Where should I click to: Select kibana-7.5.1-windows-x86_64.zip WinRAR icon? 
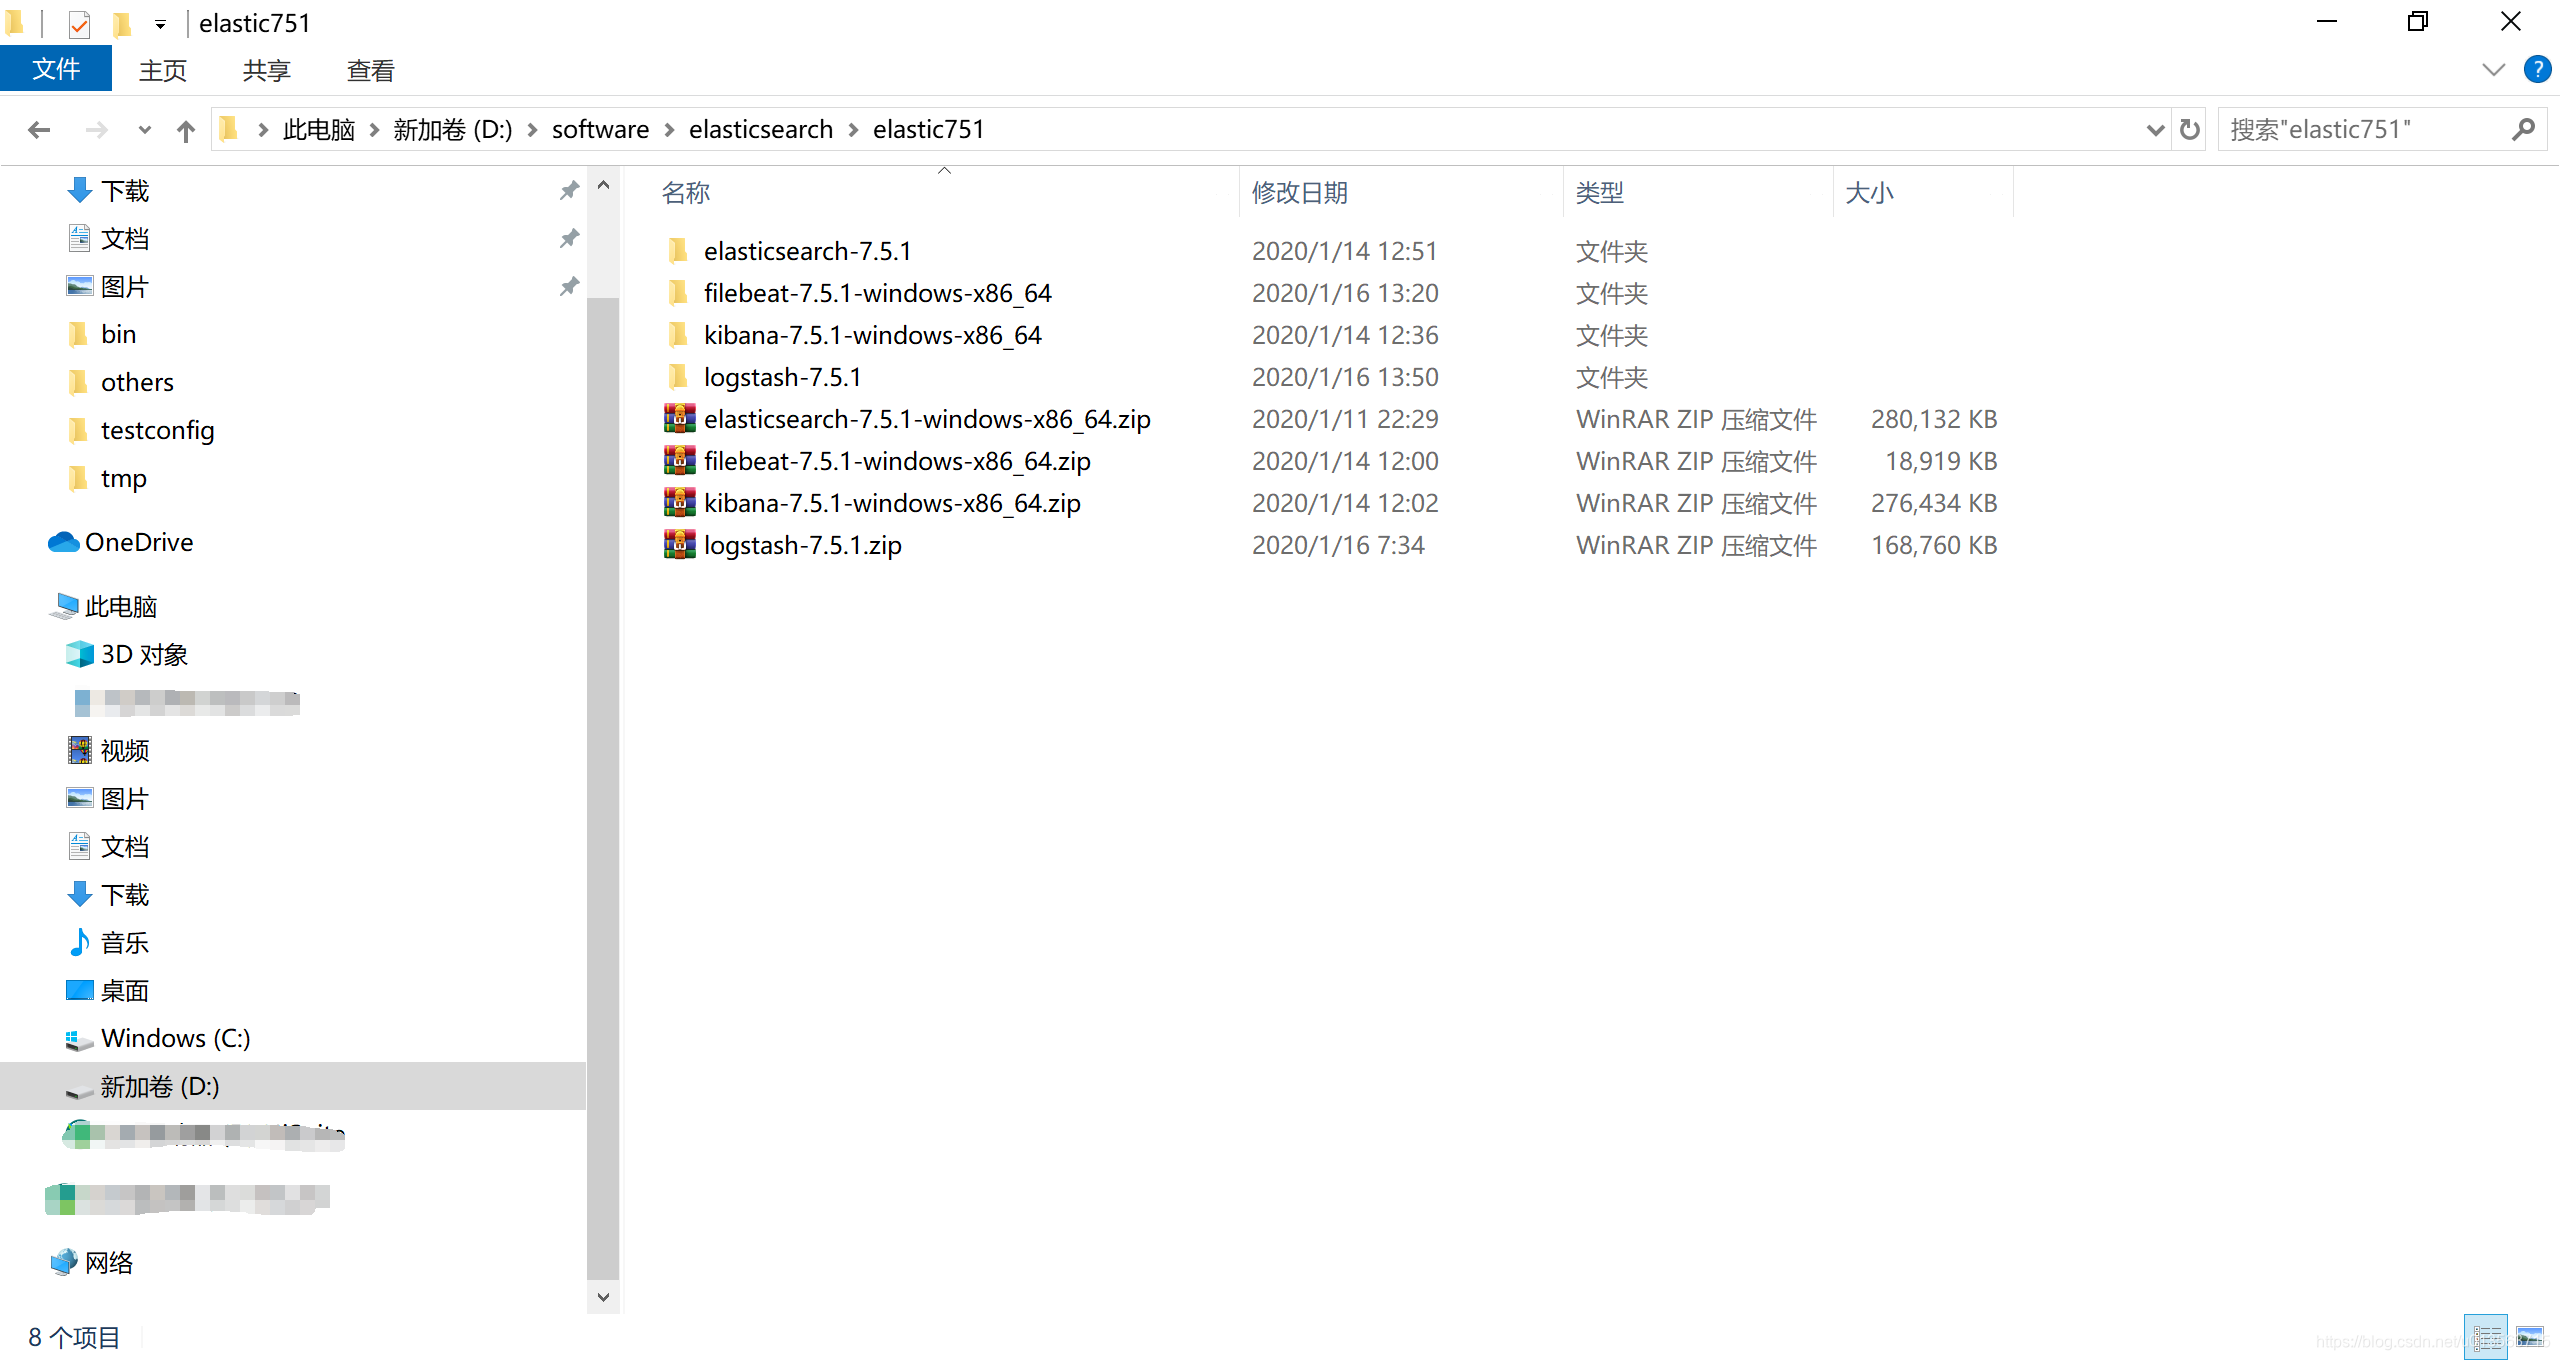click(x=680, y=502)
